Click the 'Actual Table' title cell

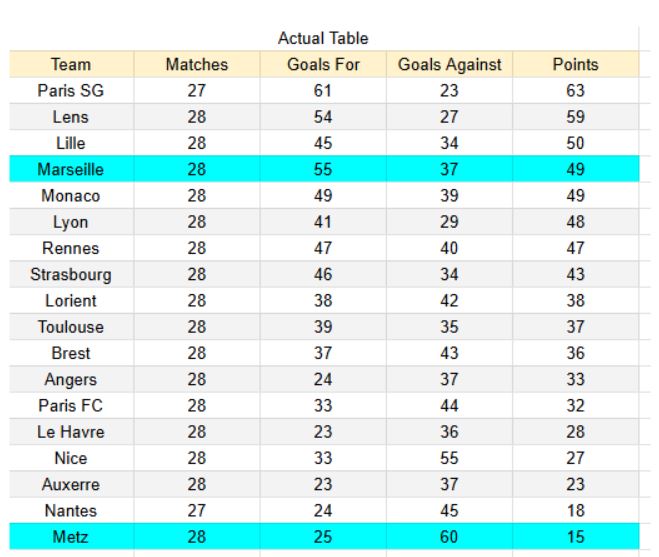click(322, 39)
